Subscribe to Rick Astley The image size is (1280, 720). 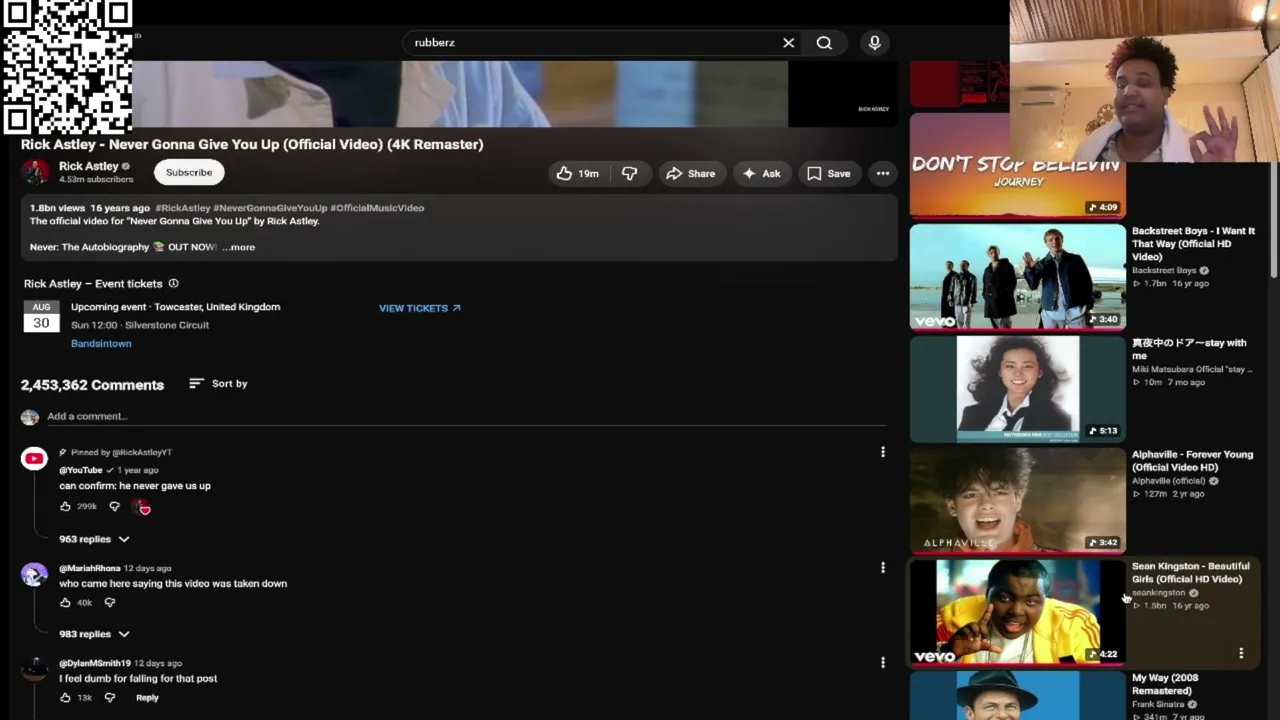coord(189,173)
